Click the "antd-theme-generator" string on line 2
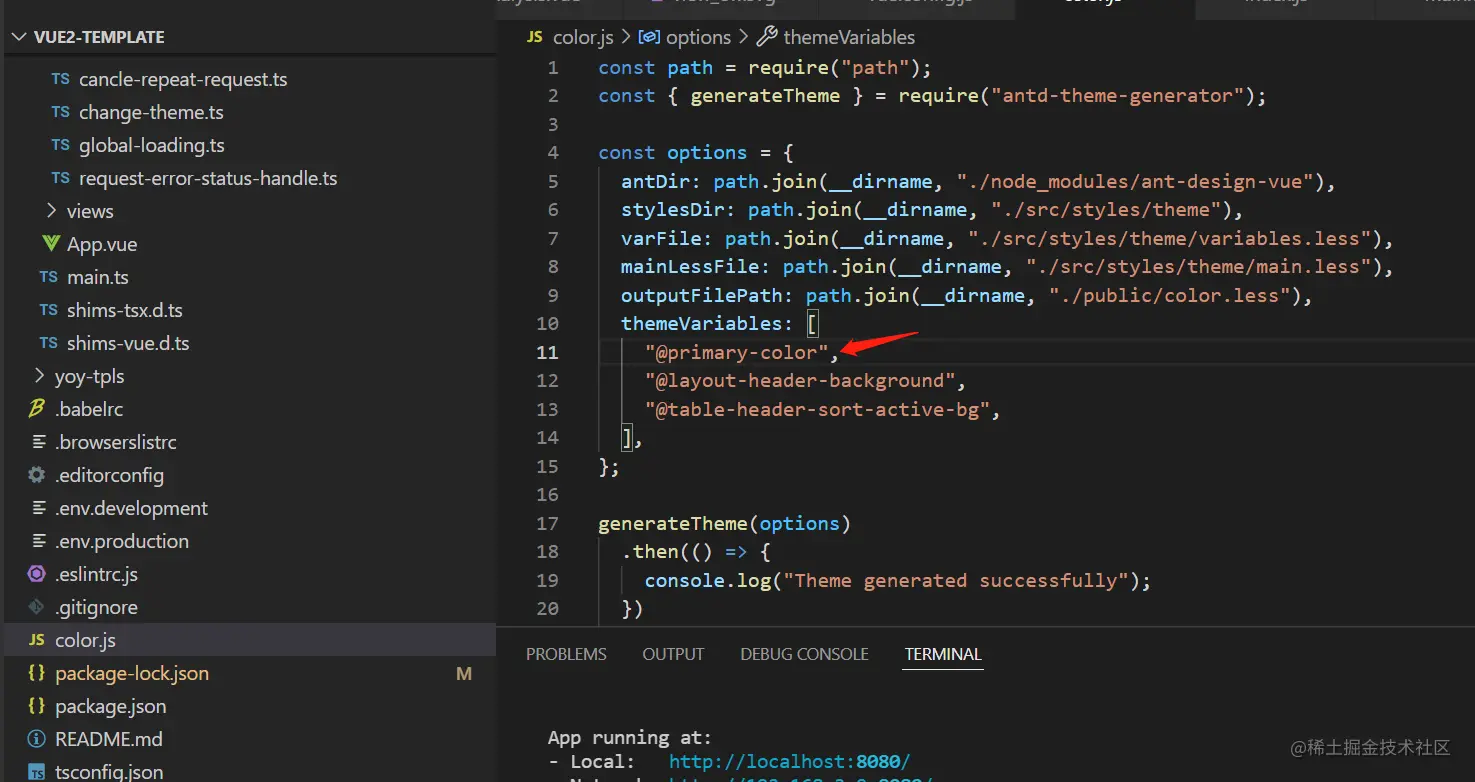The width and height of the screenshot is (1475, 782). (1117, 96)
